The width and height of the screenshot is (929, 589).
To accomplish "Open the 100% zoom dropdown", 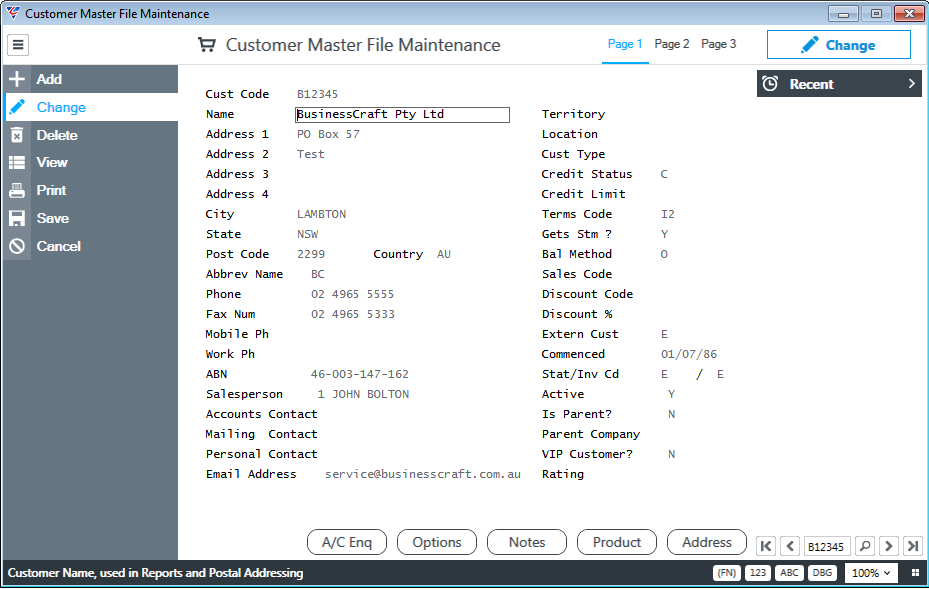I will click(x=871, y=573).
